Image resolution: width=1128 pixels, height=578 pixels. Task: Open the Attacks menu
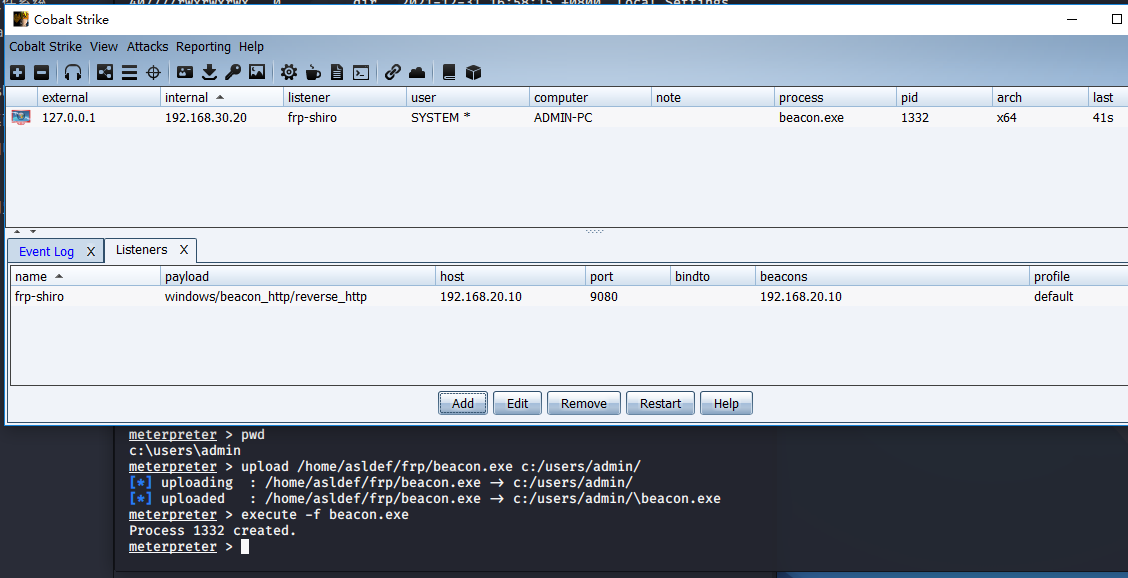pos(147,47)
